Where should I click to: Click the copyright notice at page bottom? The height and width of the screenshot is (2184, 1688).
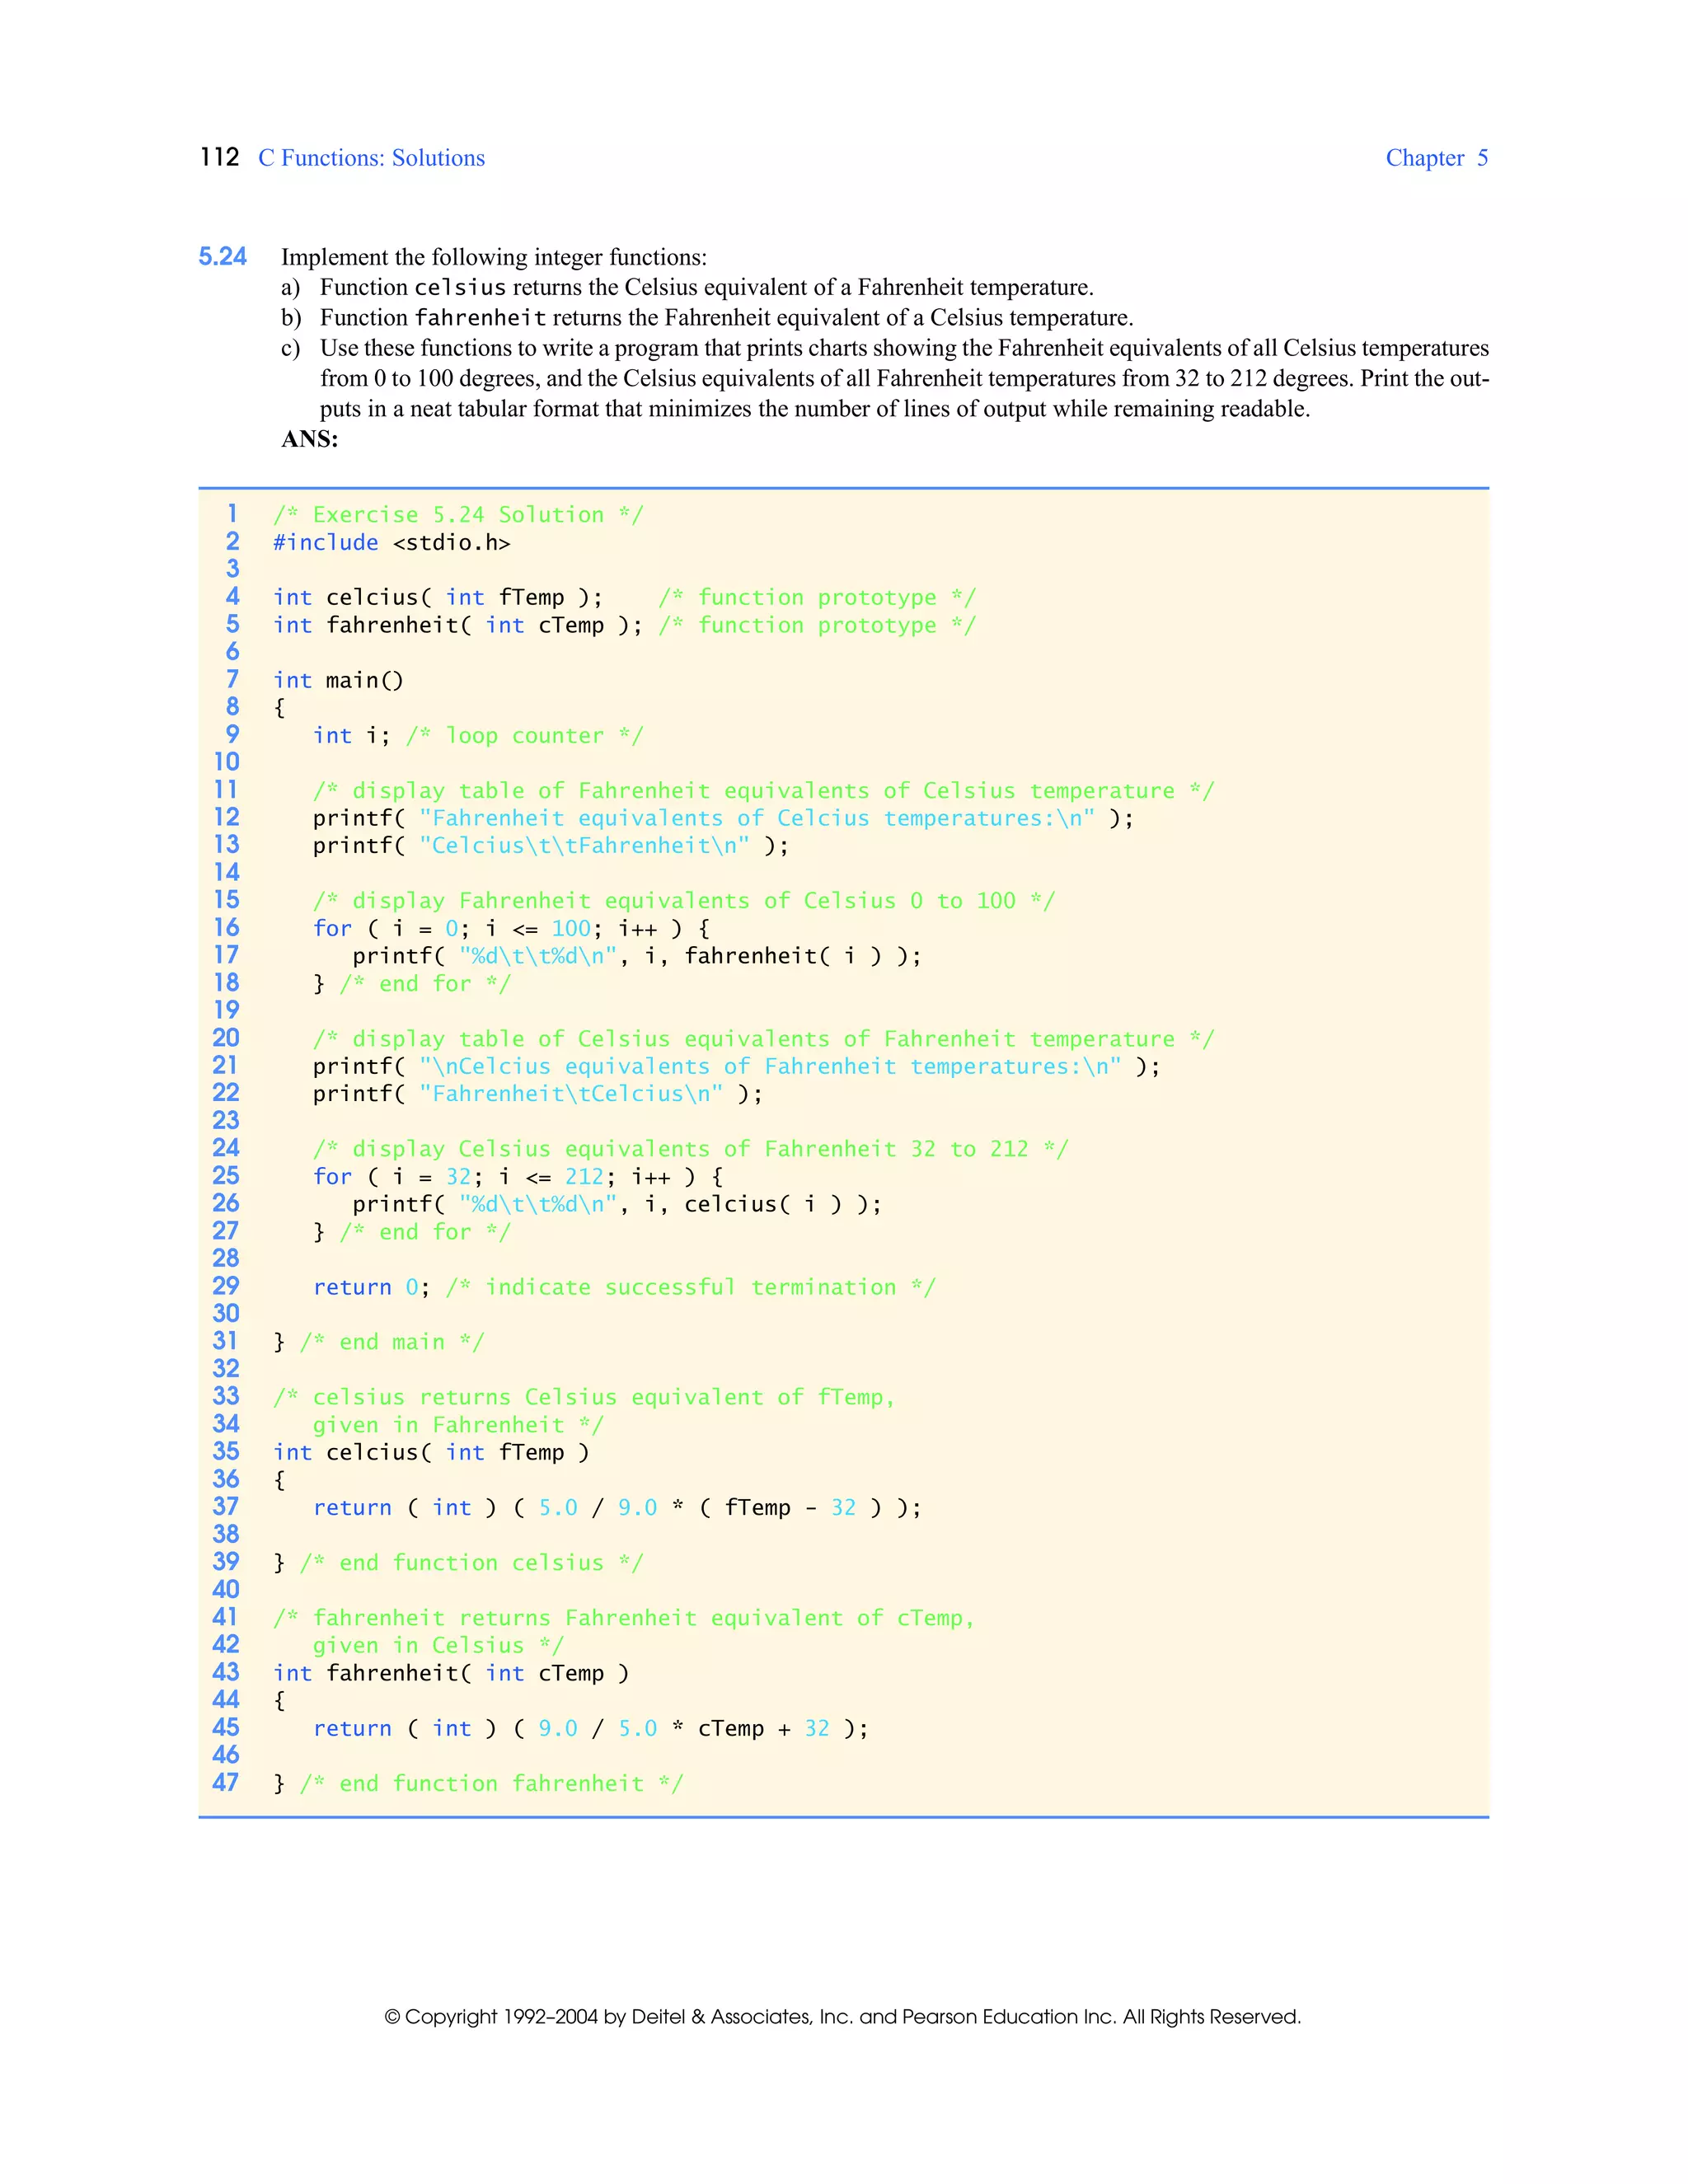pos(842,2016)
